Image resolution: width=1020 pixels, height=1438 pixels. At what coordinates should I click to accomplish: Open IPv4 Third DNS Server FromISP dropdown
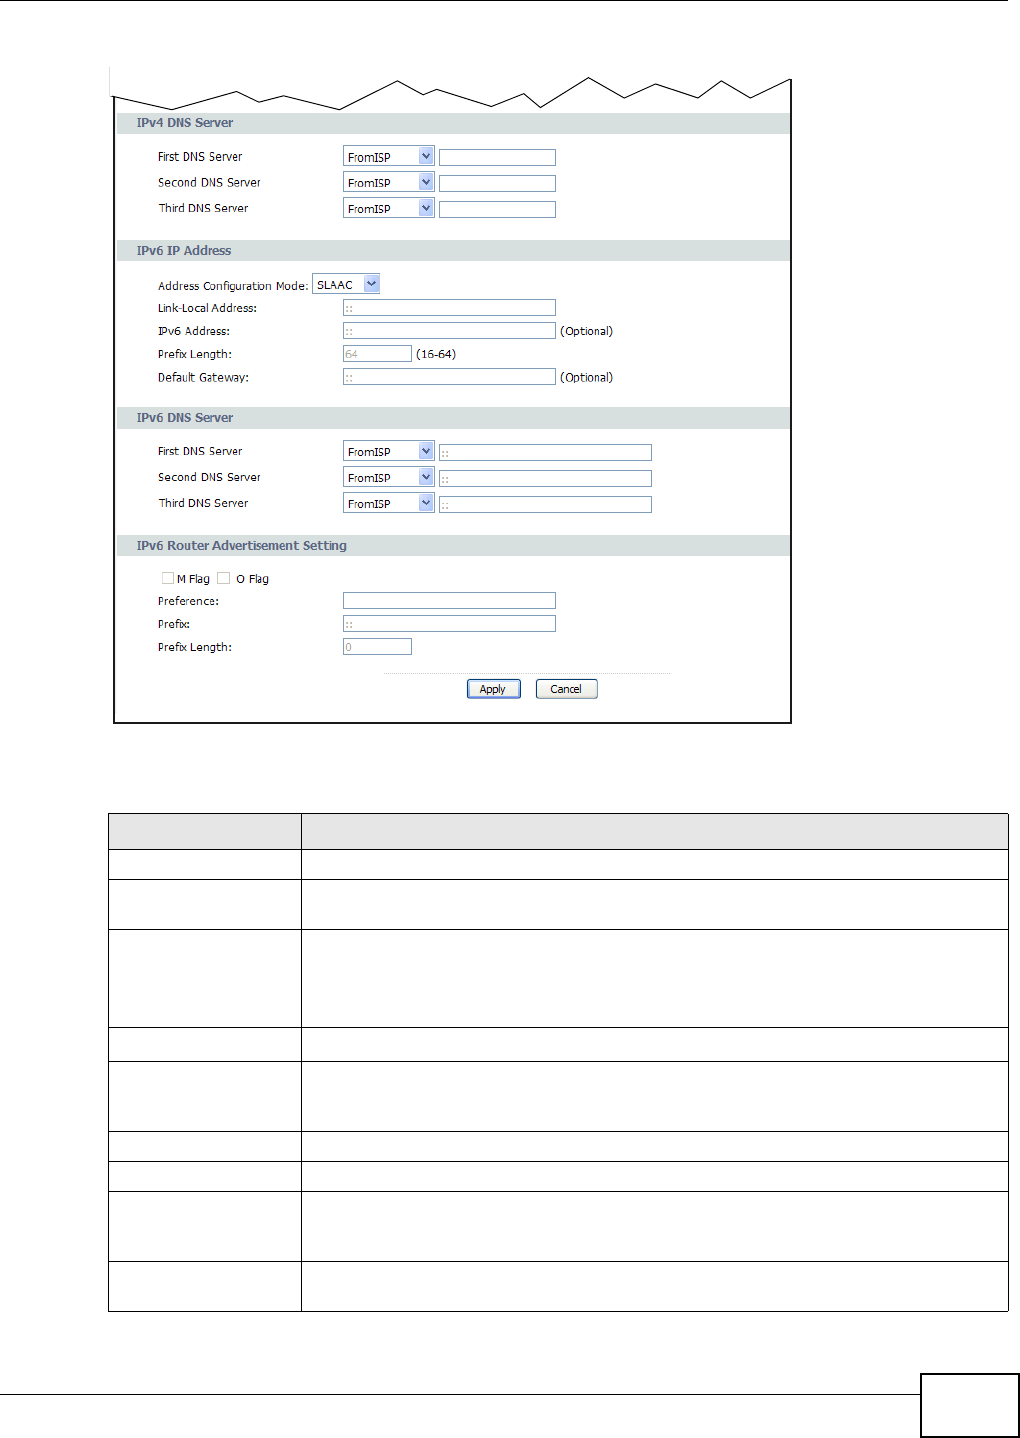[388, 209]
